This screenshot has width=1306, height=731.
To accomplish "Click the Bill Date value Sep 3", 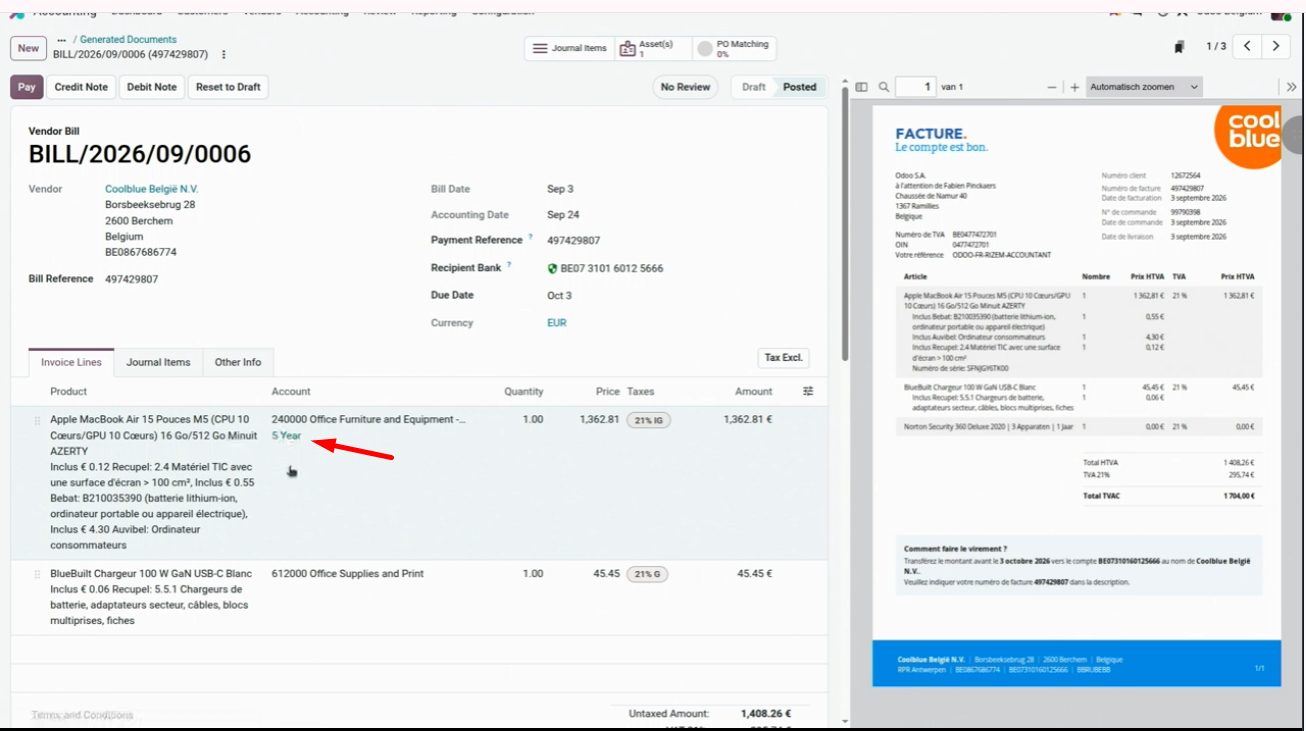I will [x=560, y=189].
